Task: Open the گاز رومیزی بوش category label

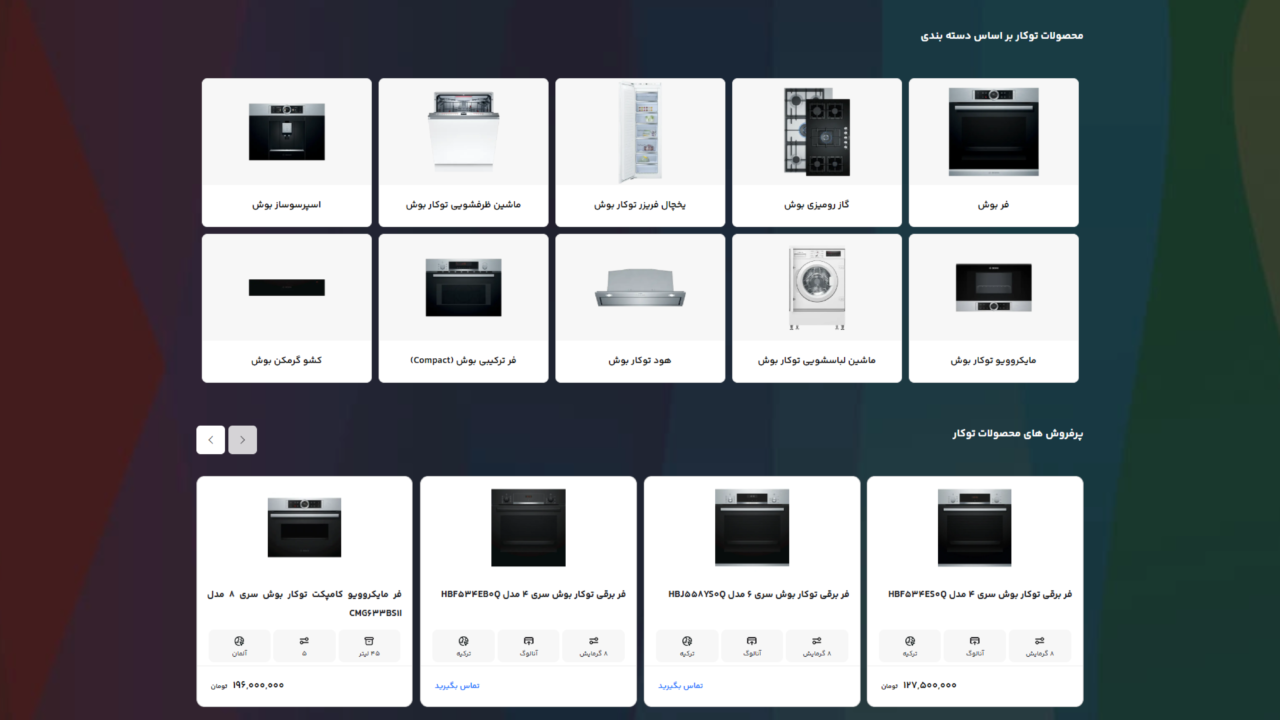Action: coord(816,205)
